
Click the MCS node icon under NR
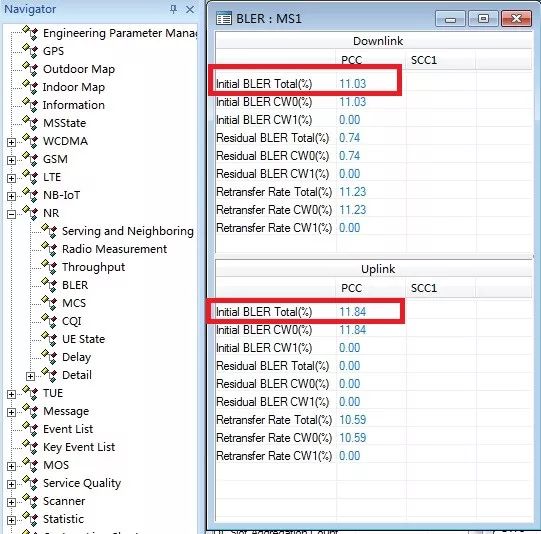point(49,303)
